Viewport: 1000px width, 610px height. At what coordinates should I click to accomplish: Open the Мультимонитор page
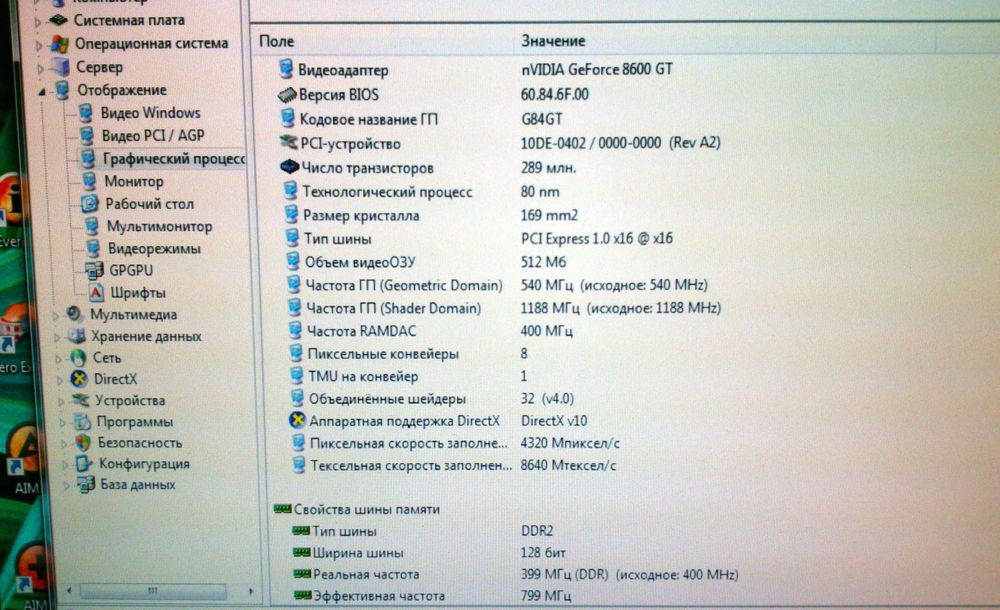pos(159,227)
